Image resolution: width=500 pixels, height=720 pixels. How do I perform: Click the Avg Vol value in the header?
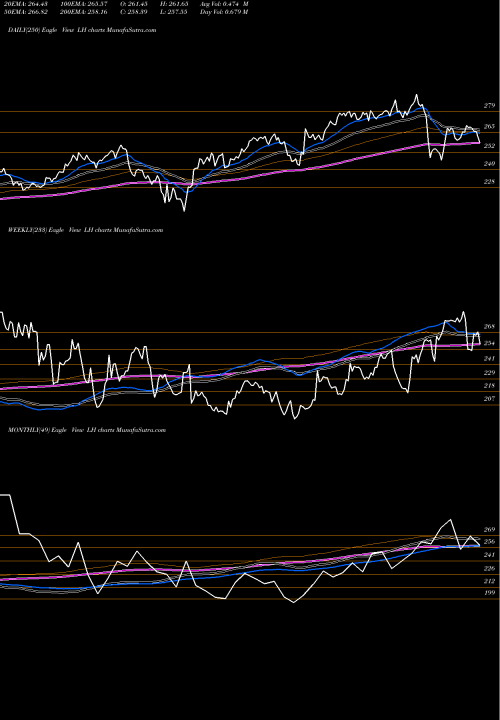[x=224, y=4]
